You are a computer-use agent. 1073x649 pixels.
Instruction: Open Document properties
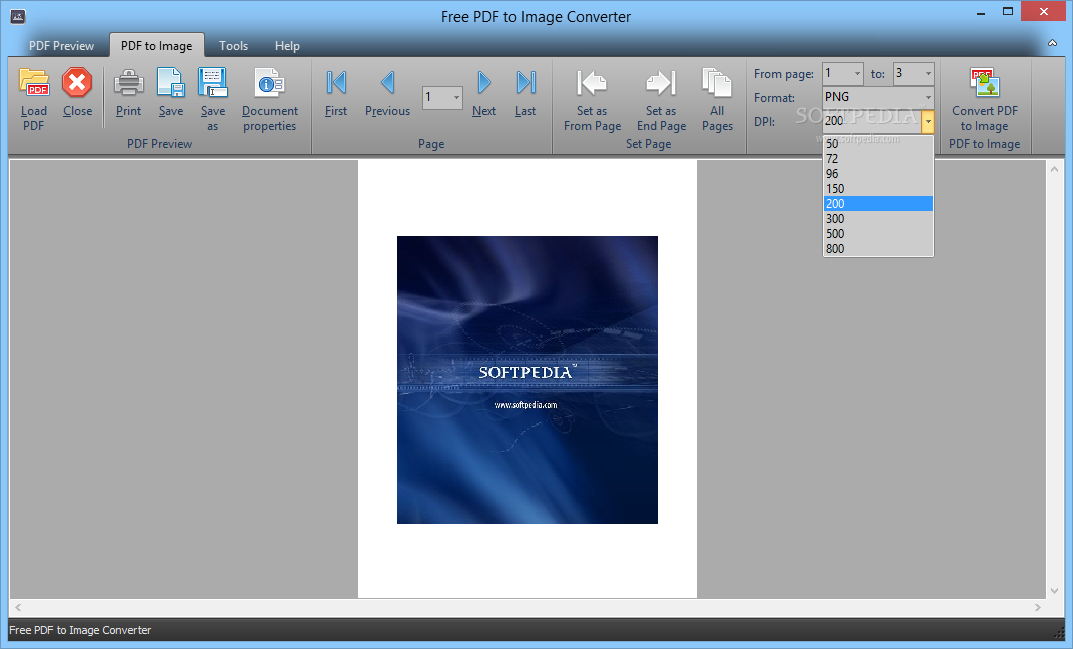click(270, 99)
